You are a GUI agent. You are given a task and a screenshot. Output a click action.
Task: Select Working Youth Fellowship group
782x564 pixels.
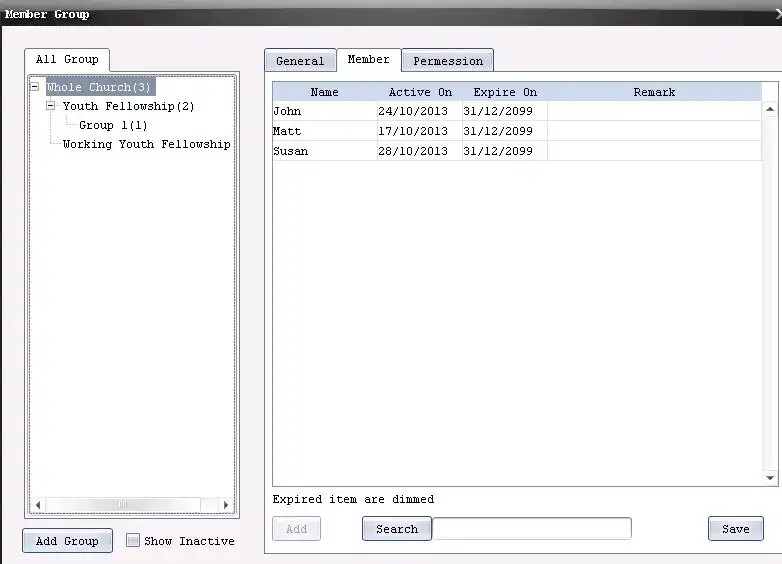click(x=147, y=144)
